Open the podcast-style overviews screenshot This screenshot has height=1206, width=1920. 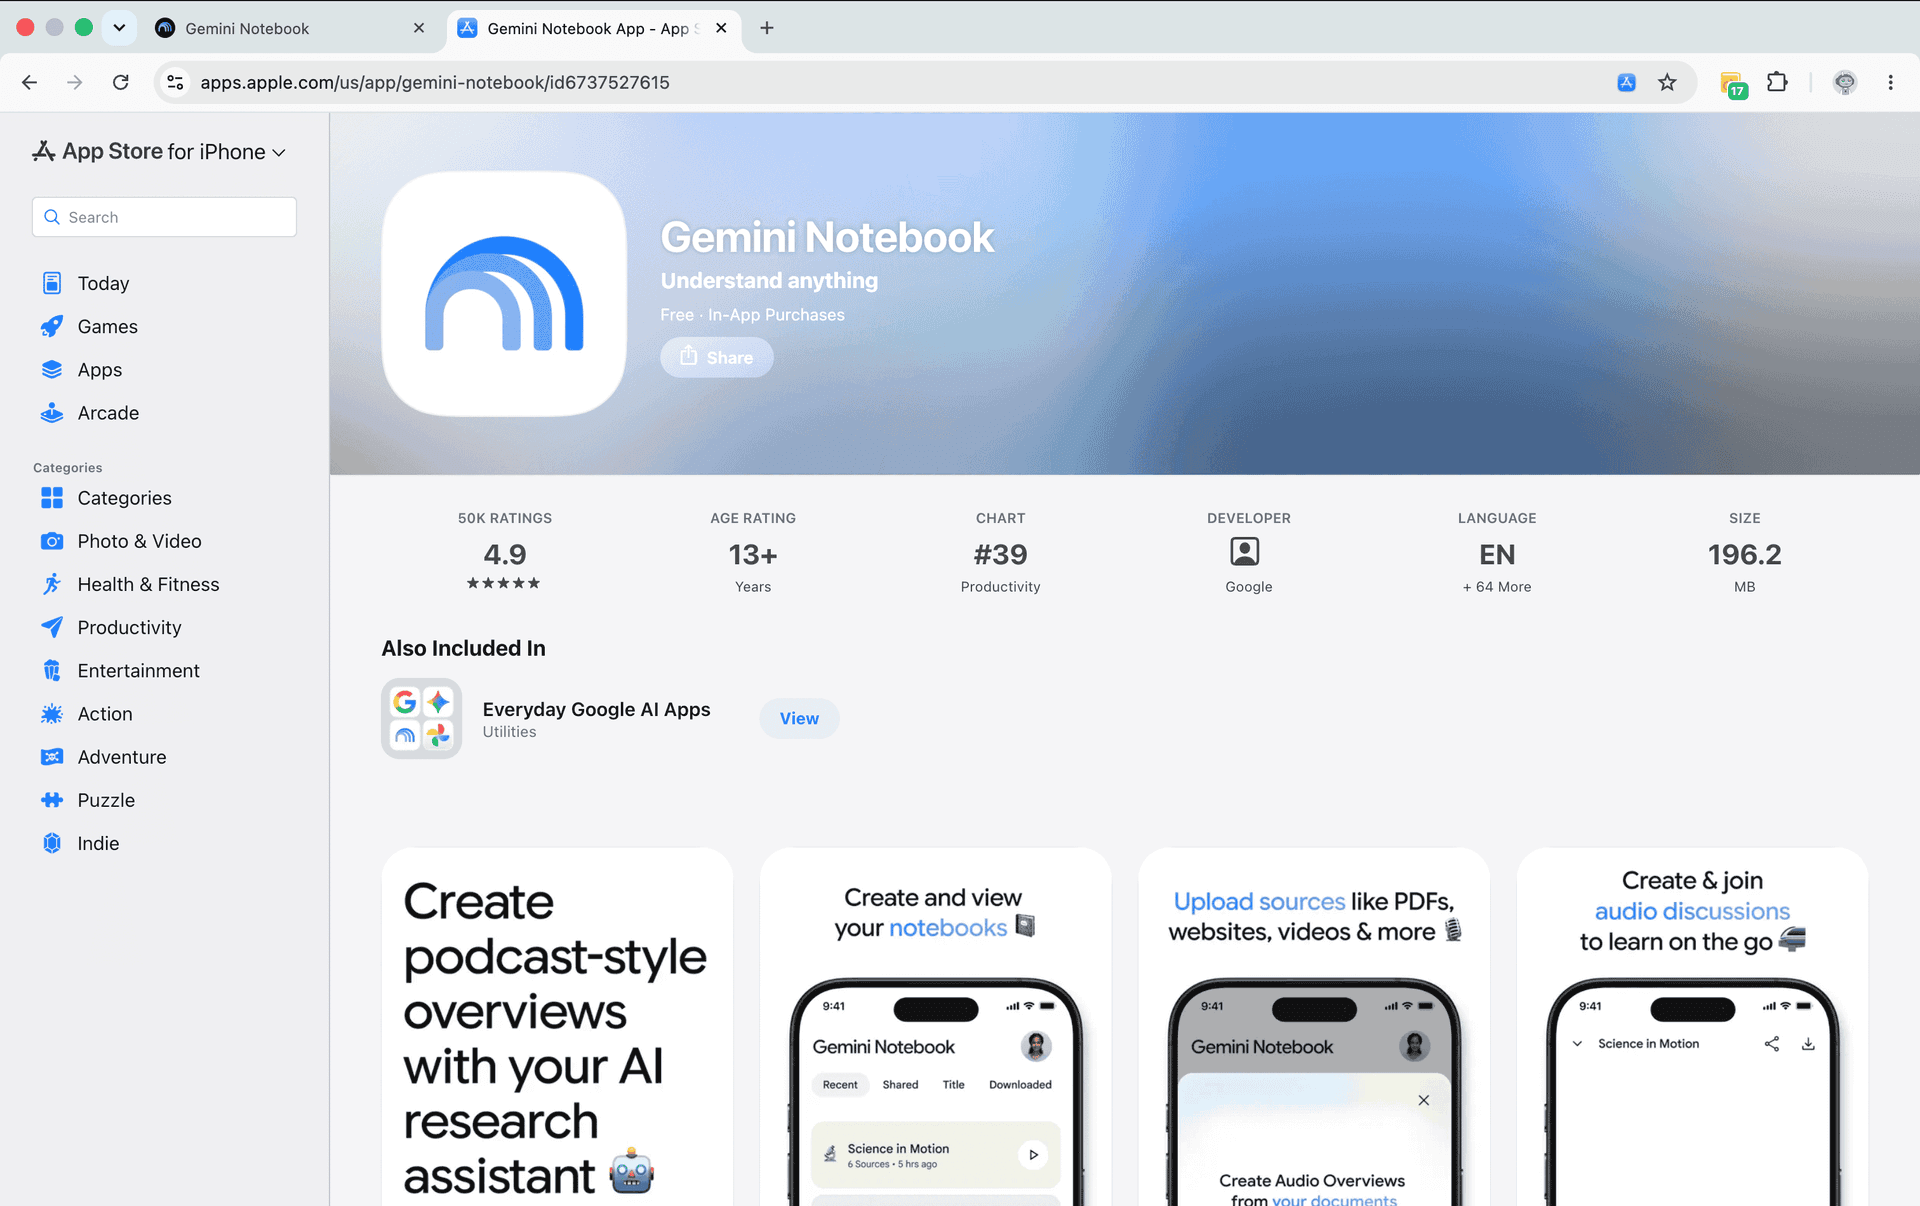(557, 1027)
